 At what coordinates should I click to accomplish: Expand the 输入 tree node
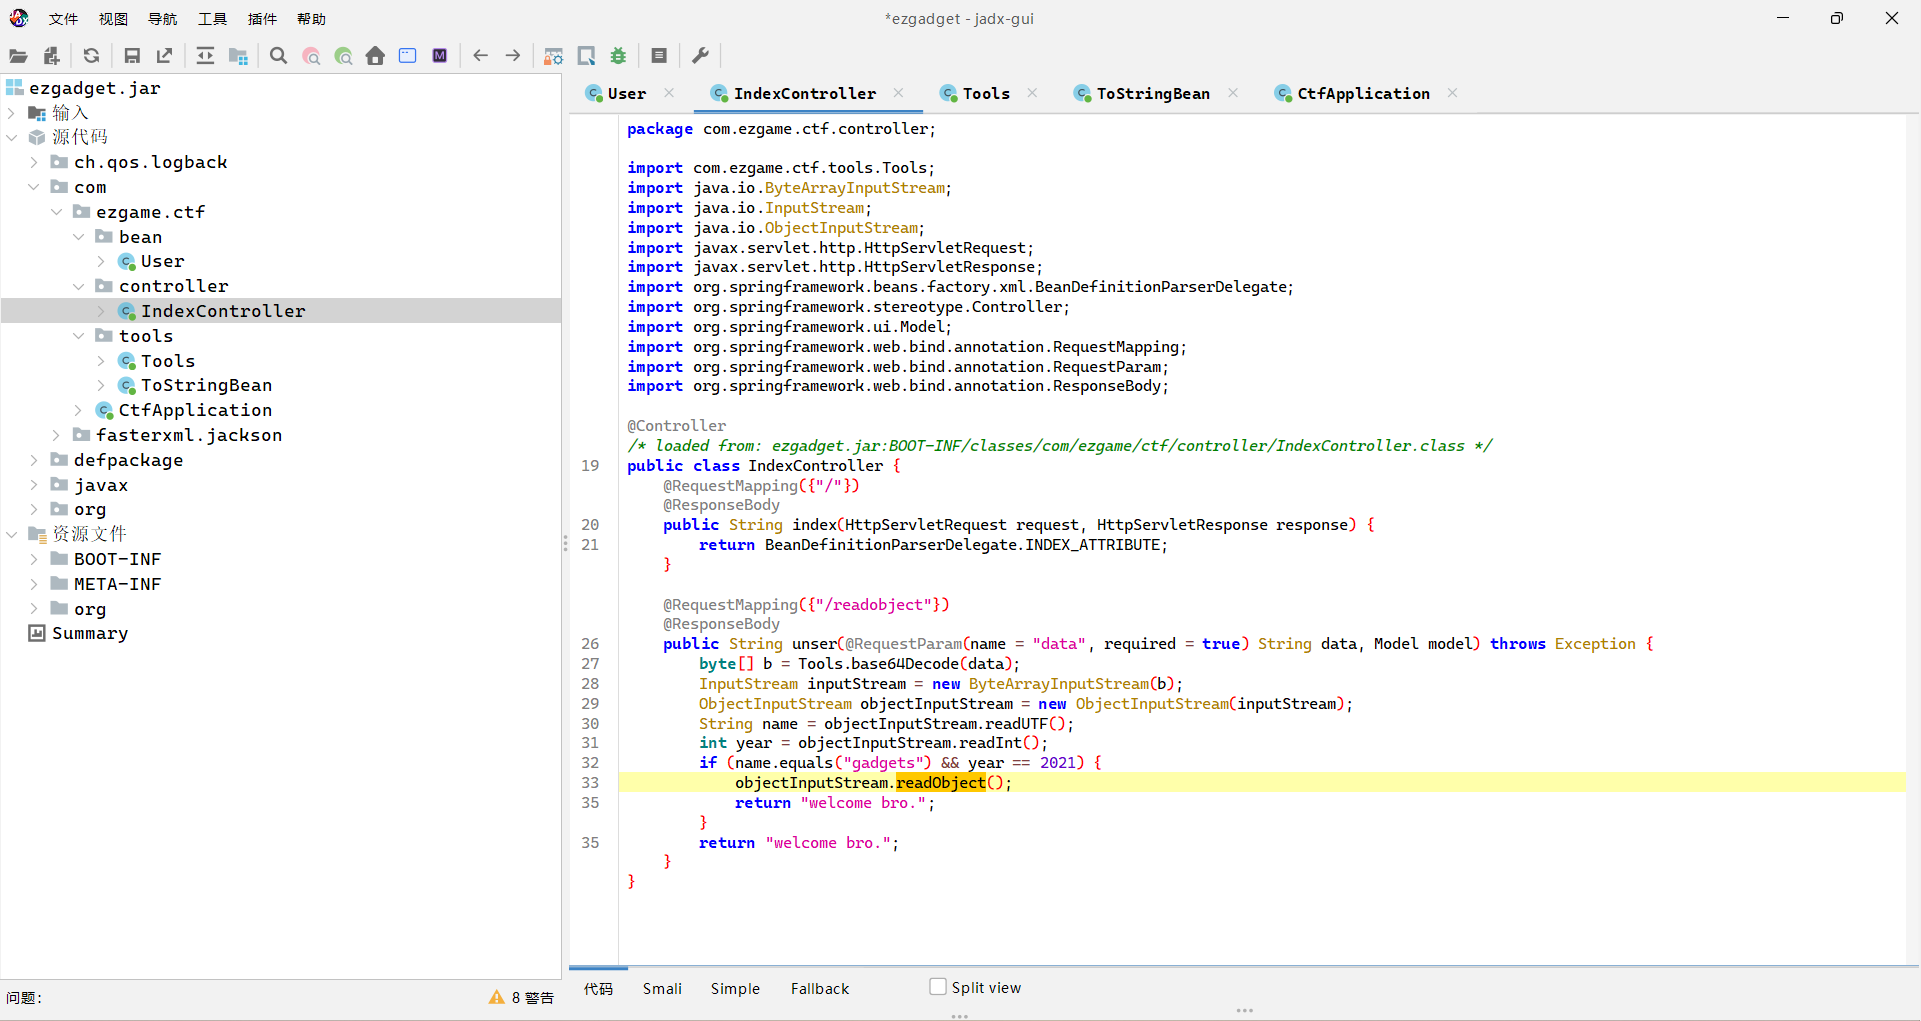12,113
